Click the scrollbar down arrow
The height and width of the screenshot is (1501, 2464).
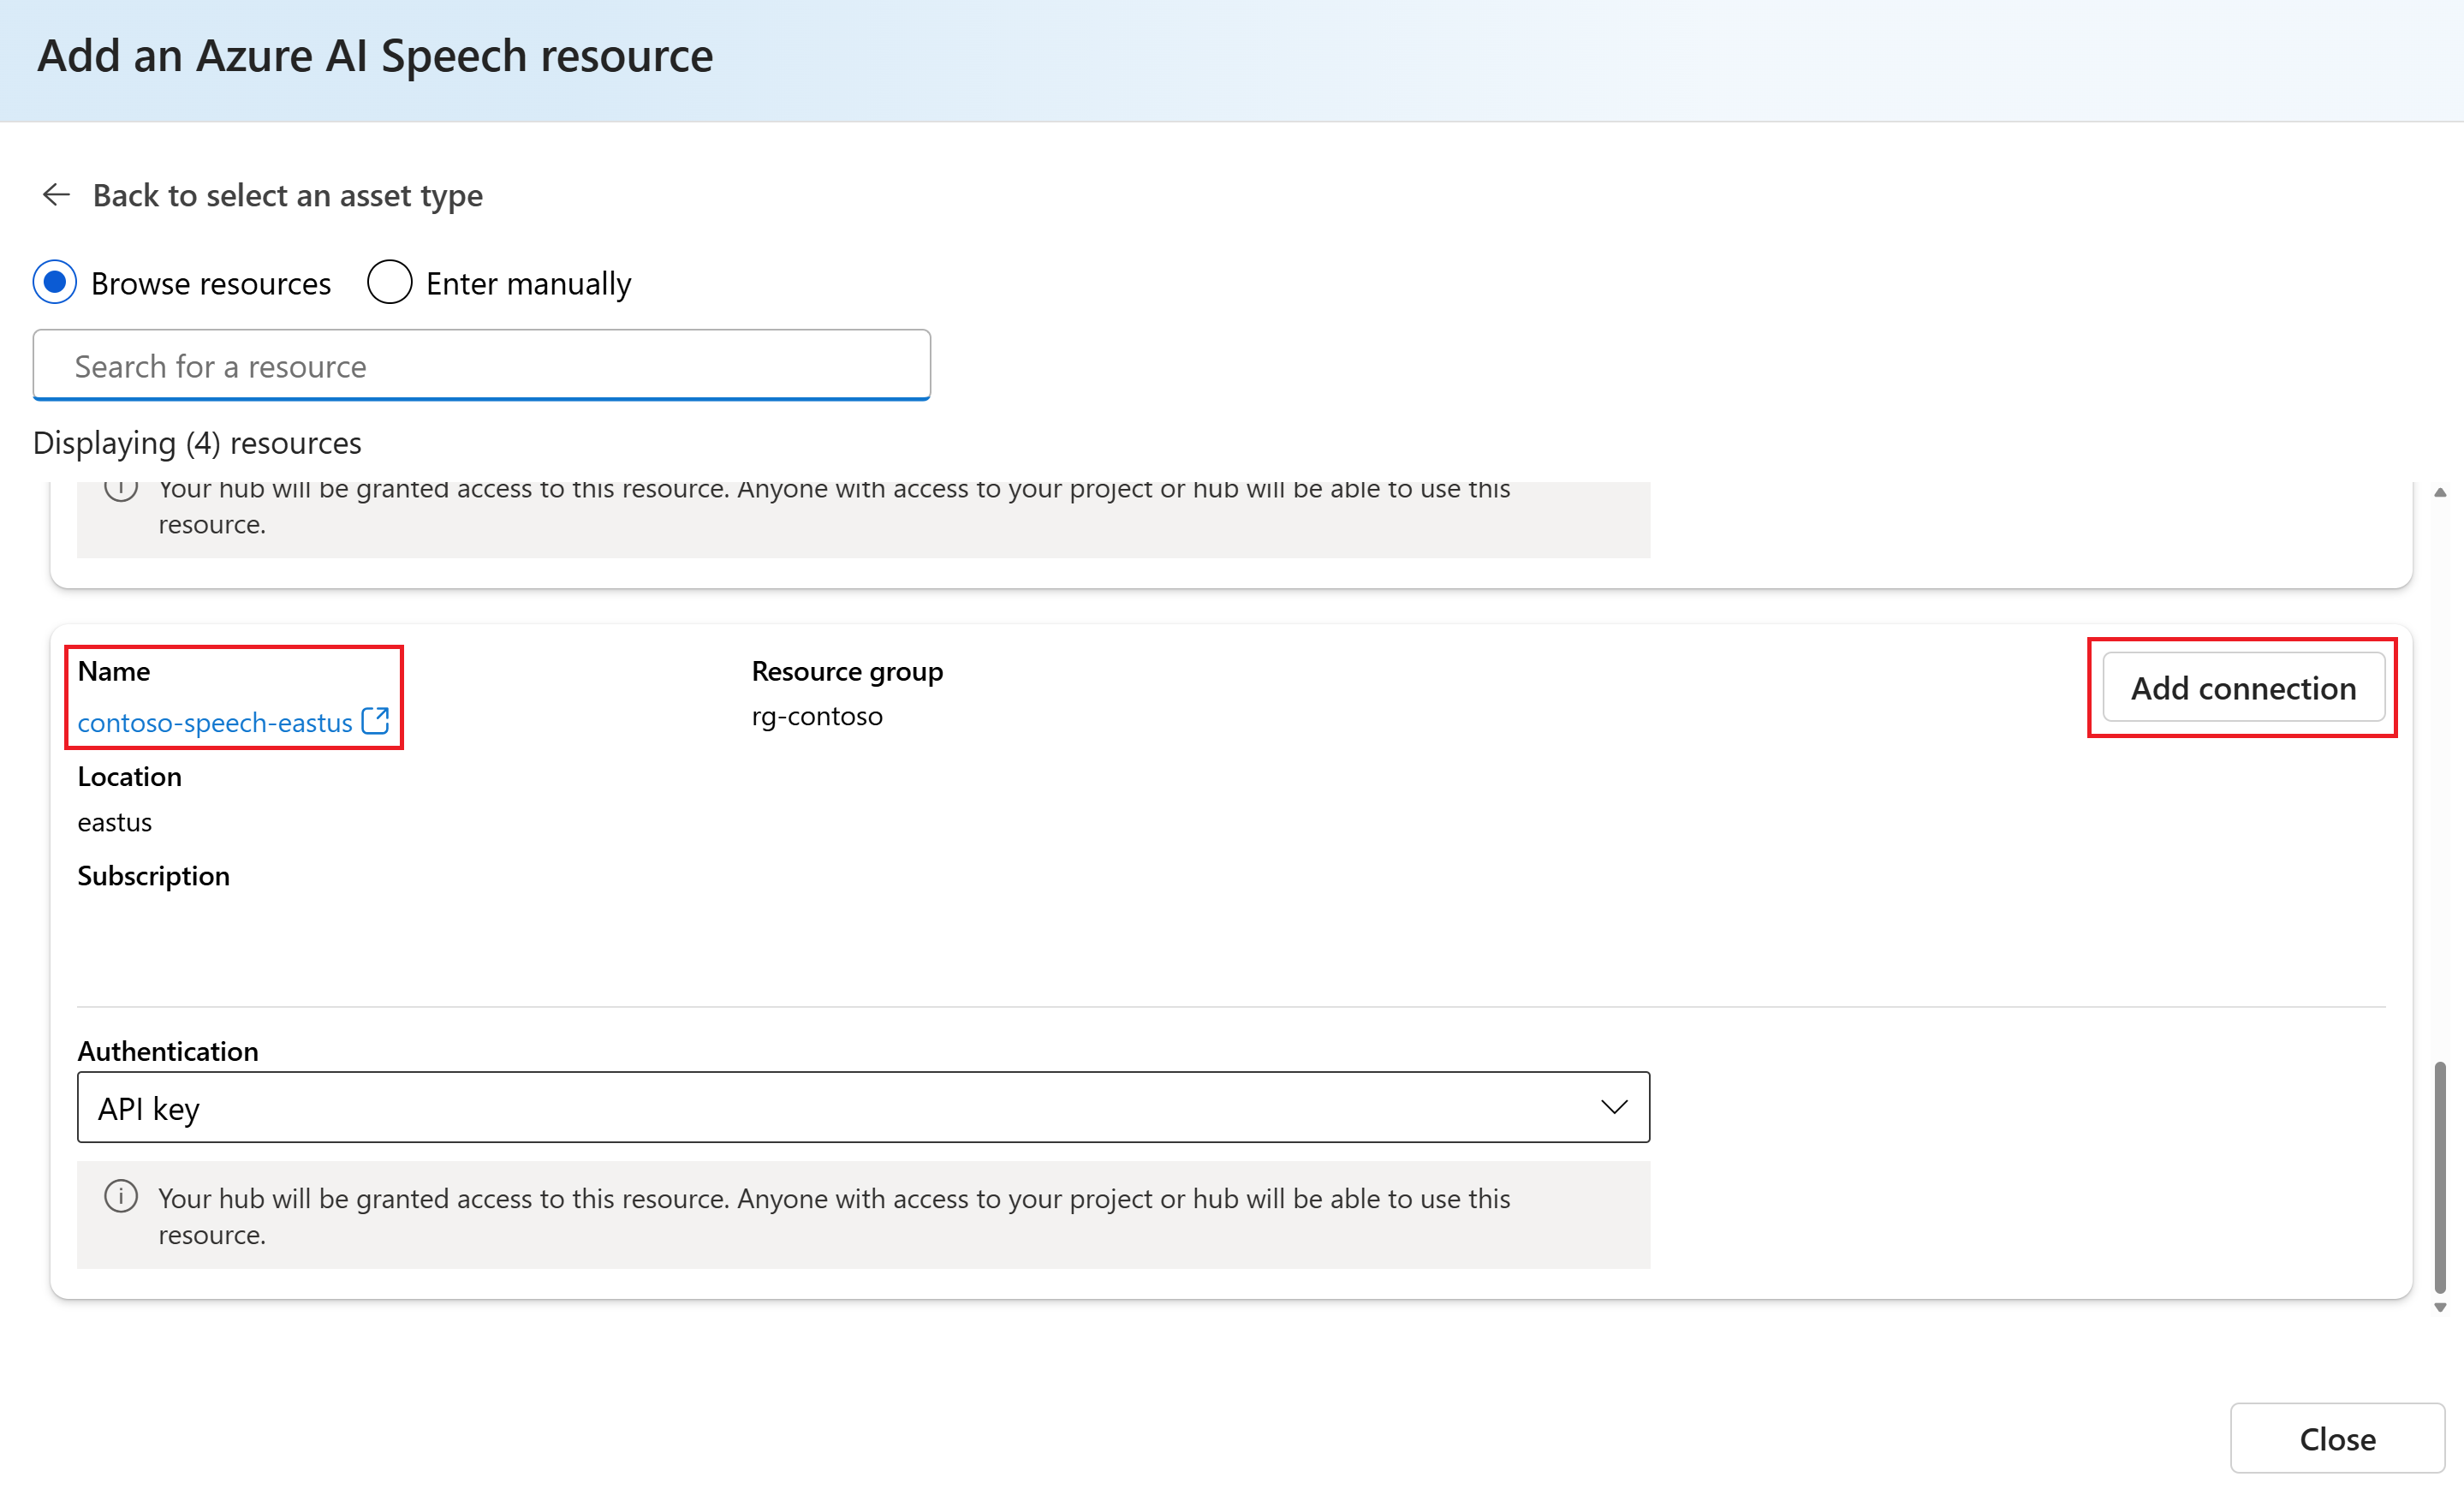[2439, 1307]
